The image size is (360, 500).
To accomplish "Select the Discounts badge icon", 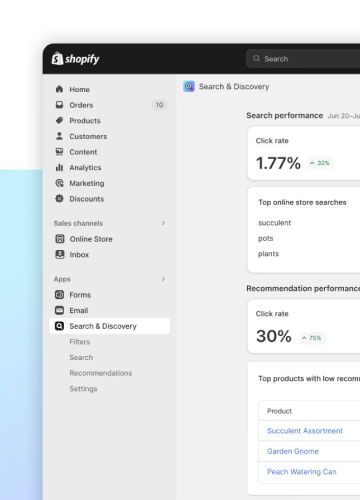I will [59, 199].
